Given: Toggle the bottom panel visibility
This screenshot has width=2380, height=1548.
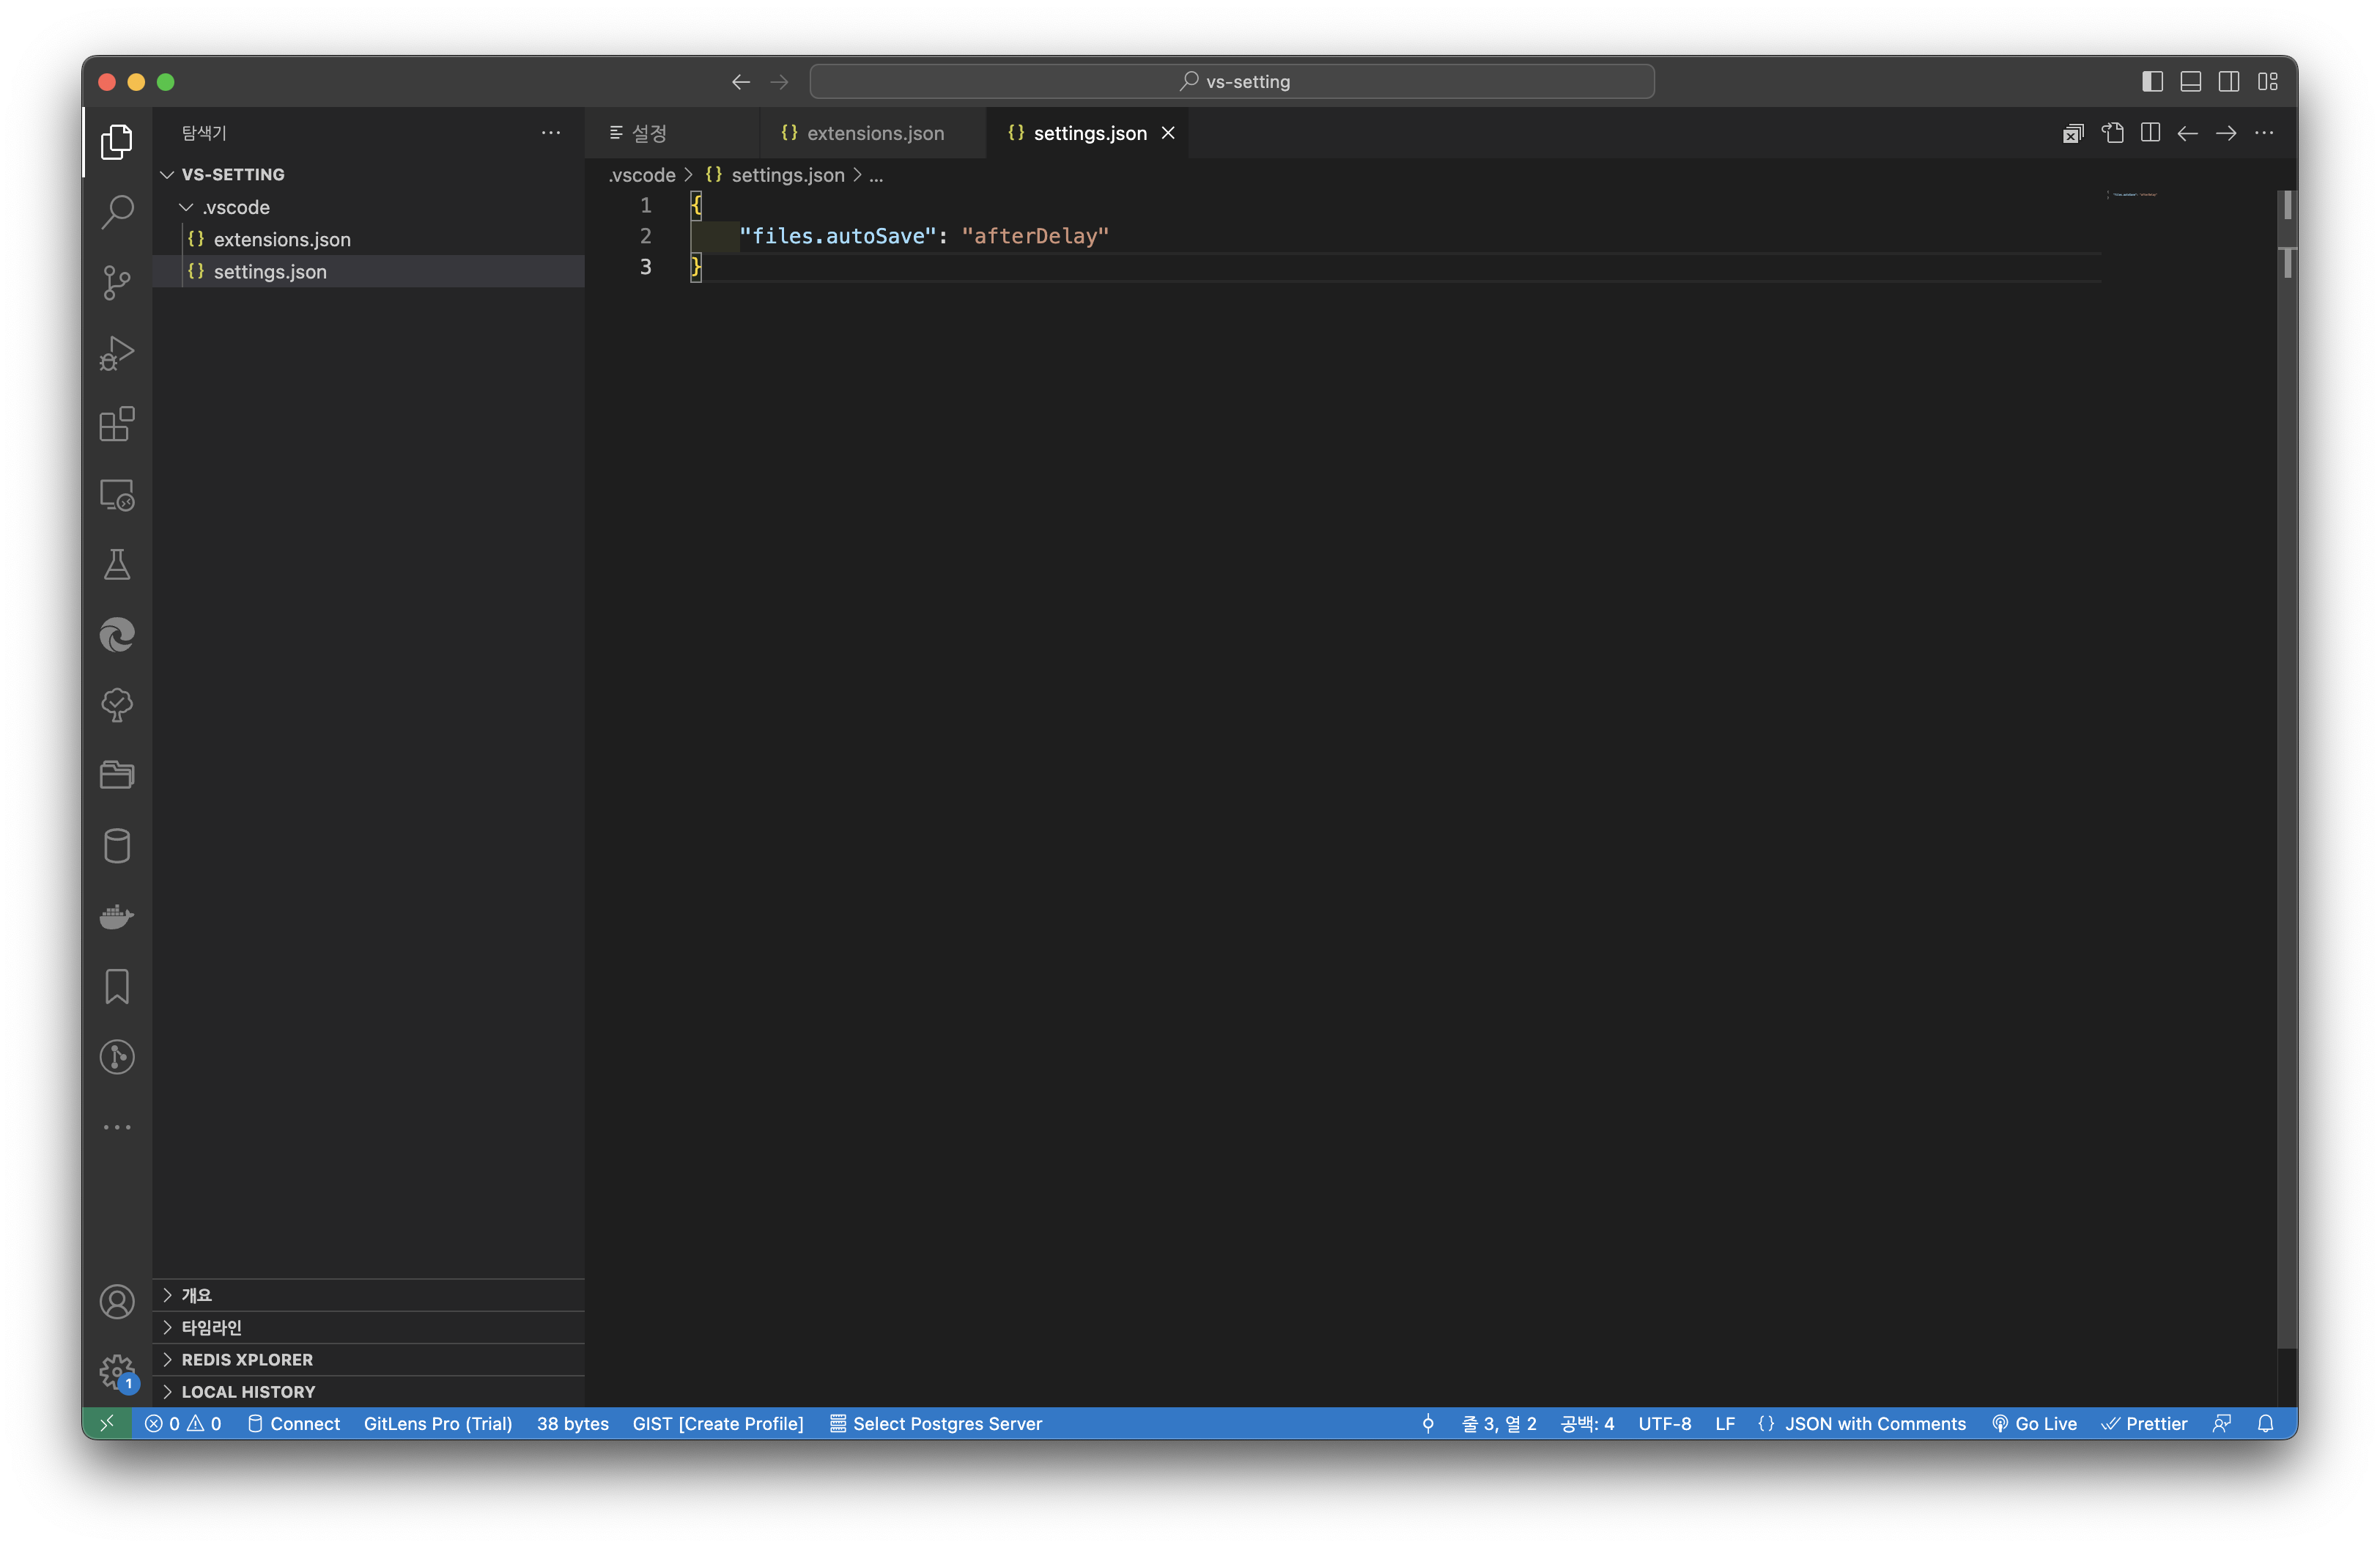Looking at the screenshot, I should [x=2190, y=82].
